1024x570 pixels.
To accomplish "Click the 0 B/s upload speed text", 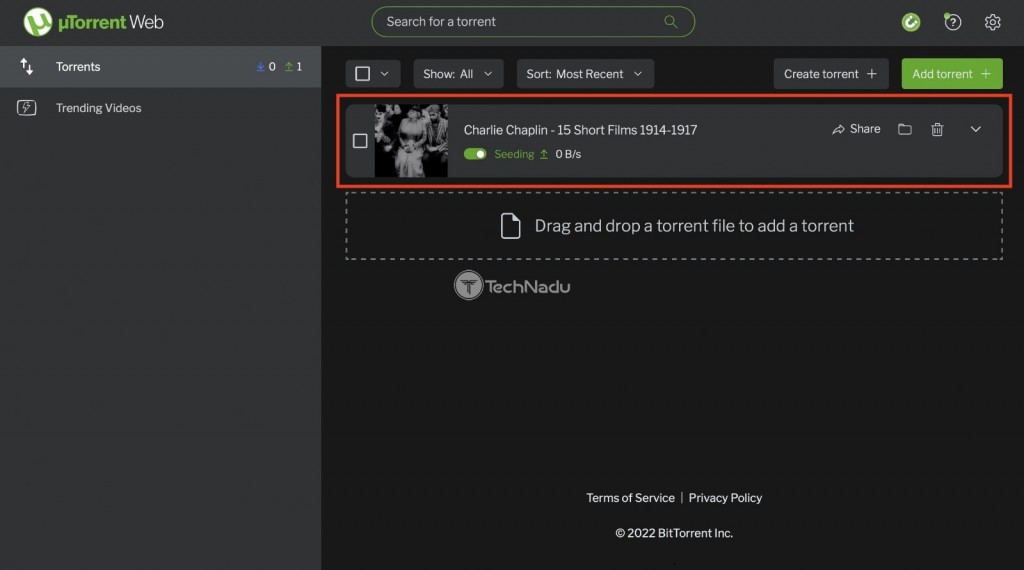I will pos(568,154).
